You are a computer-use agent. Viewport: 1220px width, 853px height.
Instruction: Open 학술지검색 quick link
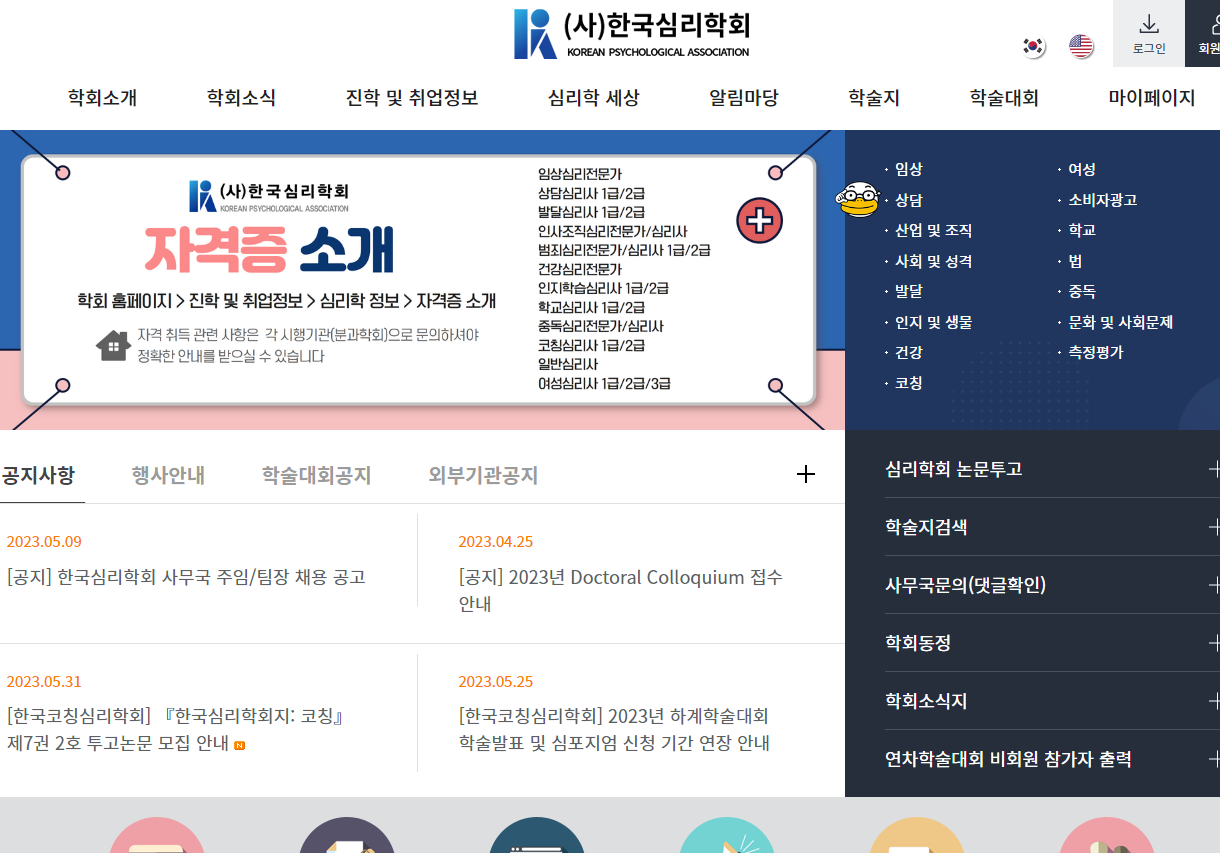926,527
